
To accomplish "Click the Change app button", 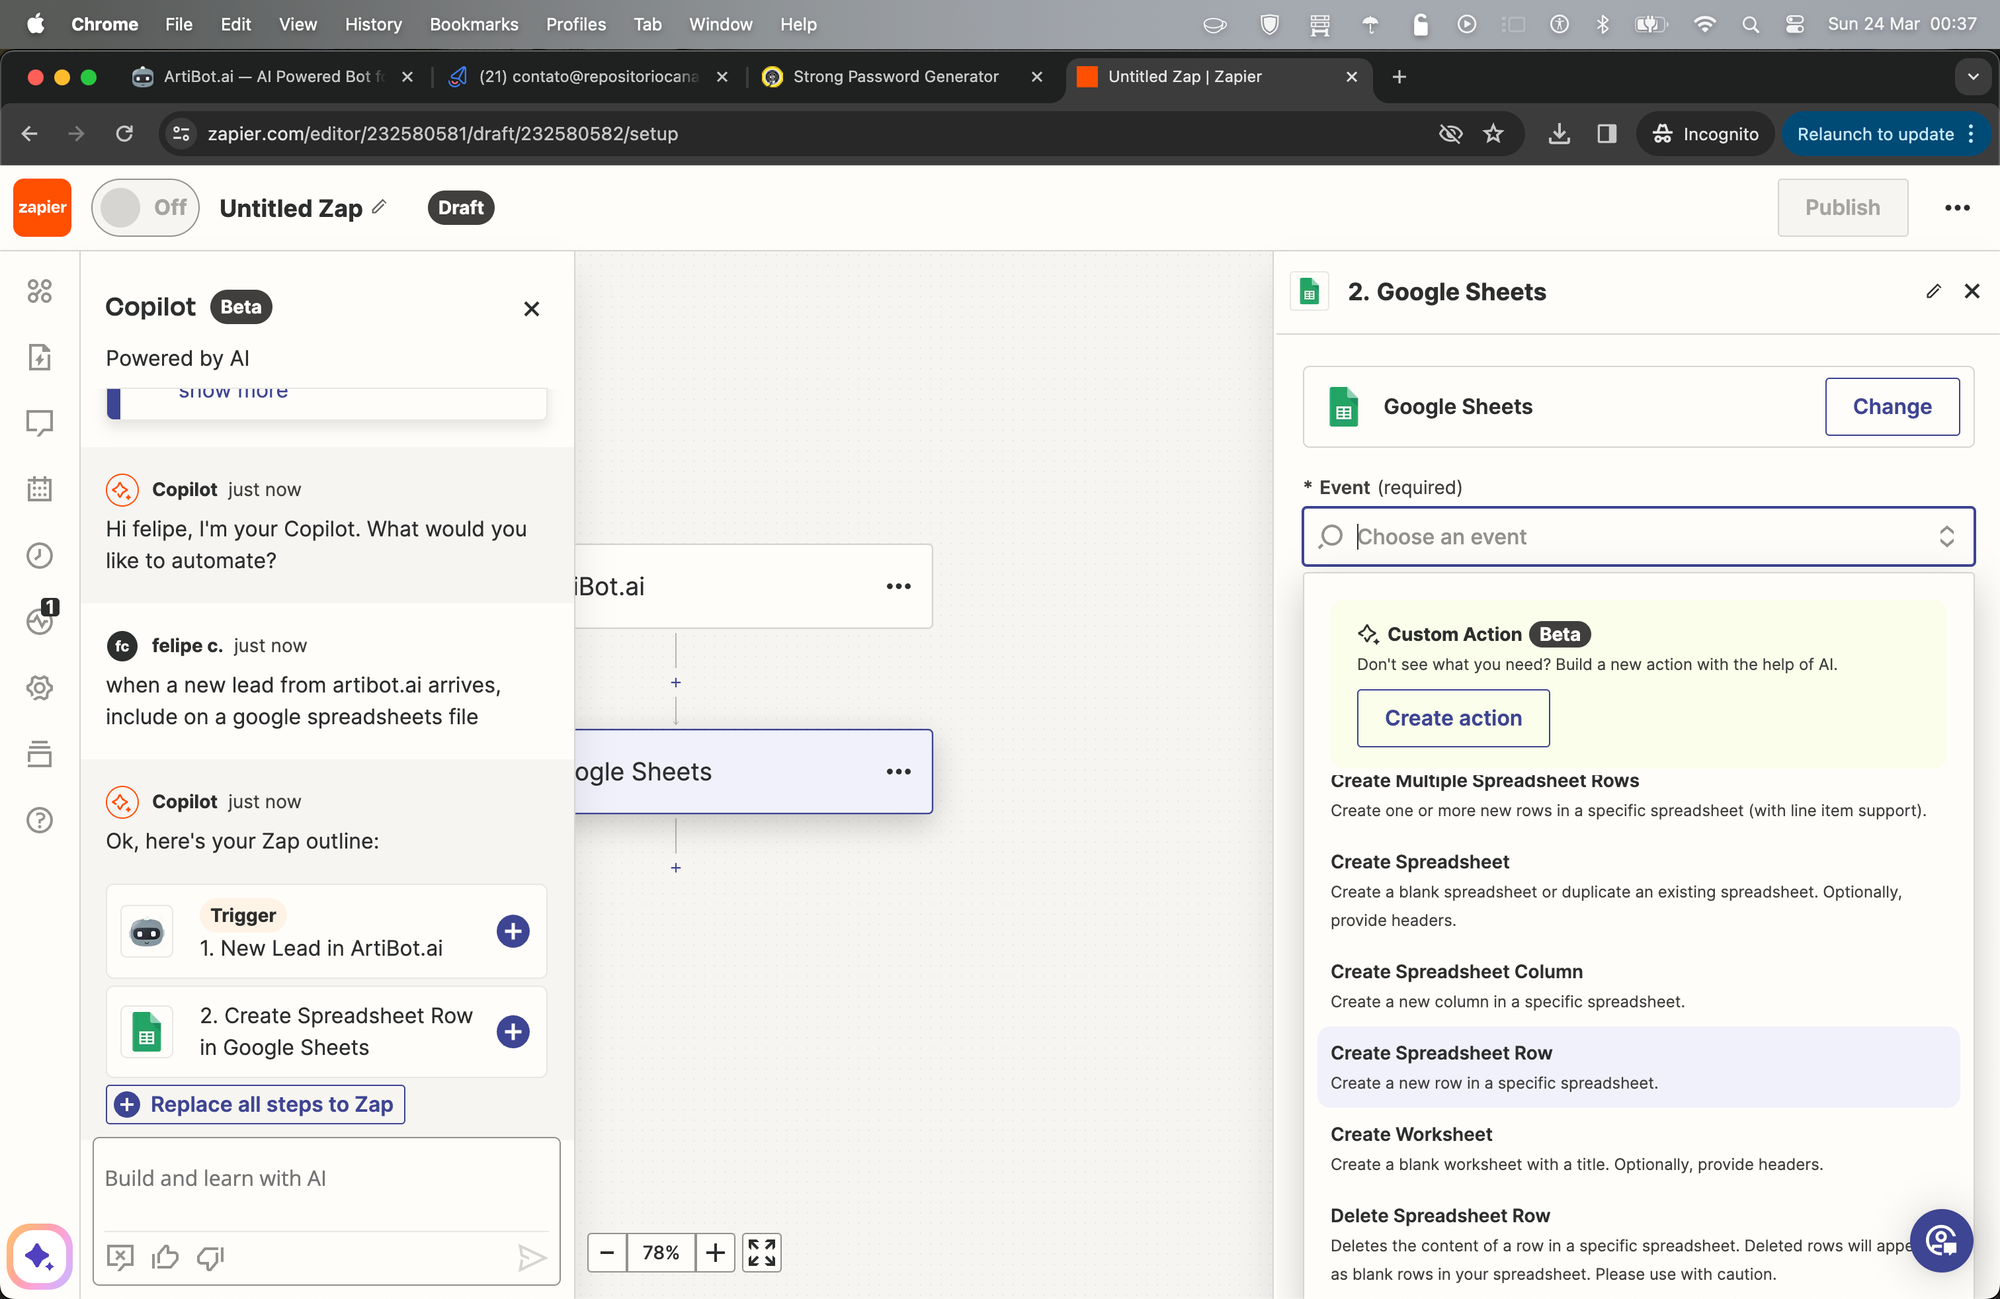I will coord(1892,406).
